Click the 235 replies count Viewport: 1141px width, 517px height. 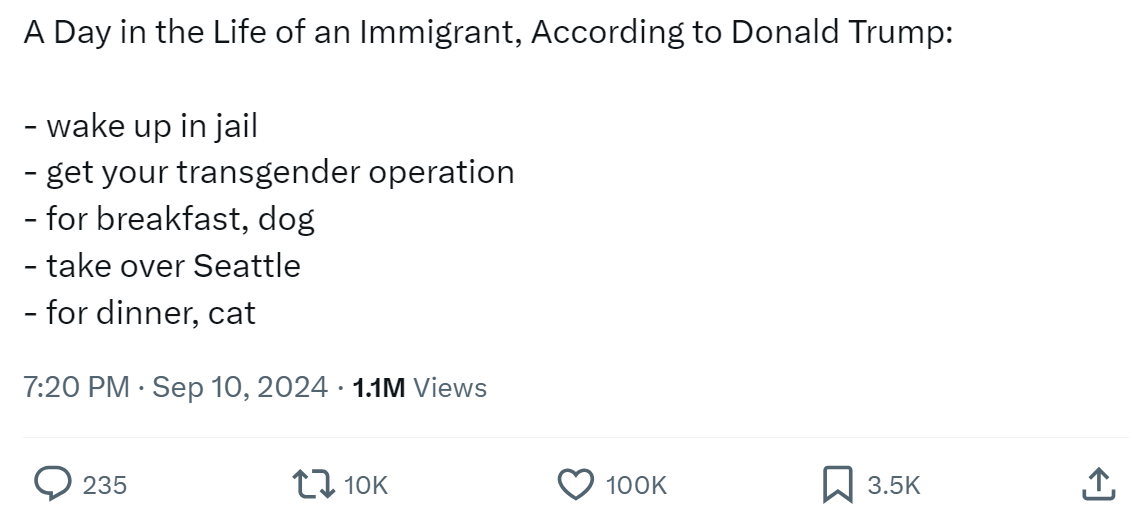click(x=104, y=485)
